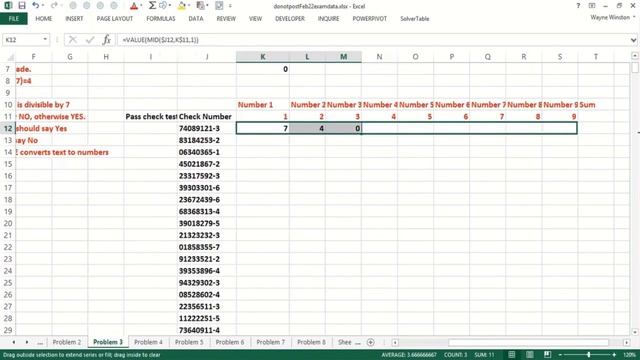Open the paste options dropdown arrow
The height and width of the screenshot is (360, 640).
click(207, 6)
